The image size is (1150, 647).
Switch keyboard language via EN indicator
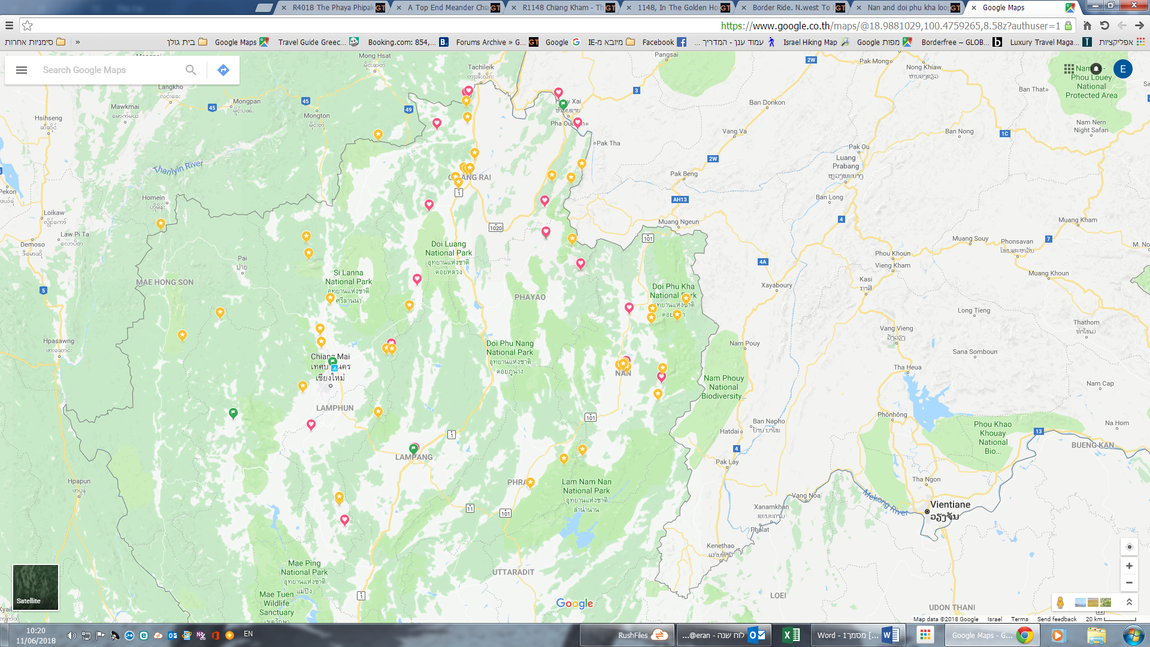[x=248, y=634]
